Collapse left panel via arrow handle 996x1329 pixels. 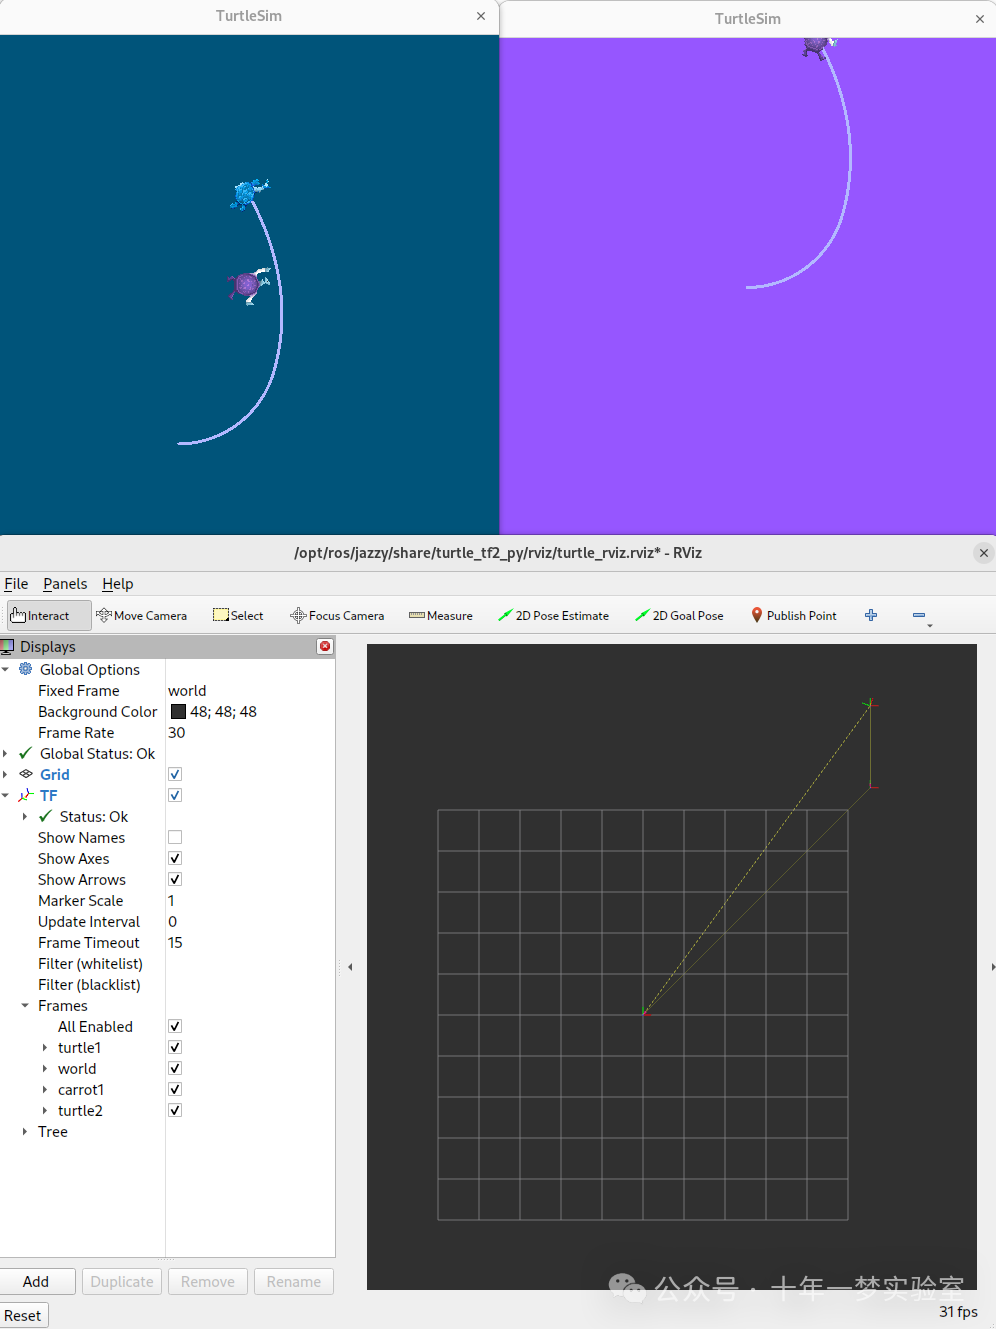(350, 967)
